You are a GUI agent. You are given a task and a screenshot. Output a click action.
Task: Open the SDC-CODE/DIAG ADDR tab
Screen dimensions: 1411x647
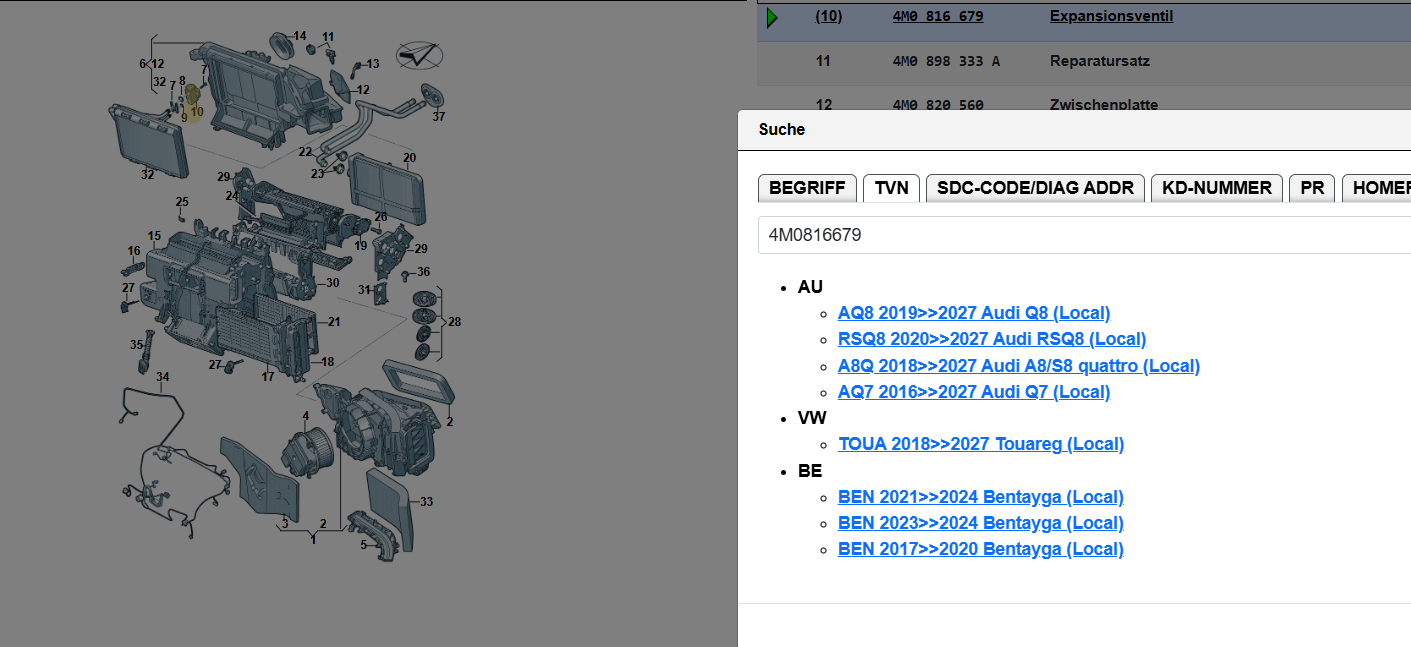(1035, 188)
